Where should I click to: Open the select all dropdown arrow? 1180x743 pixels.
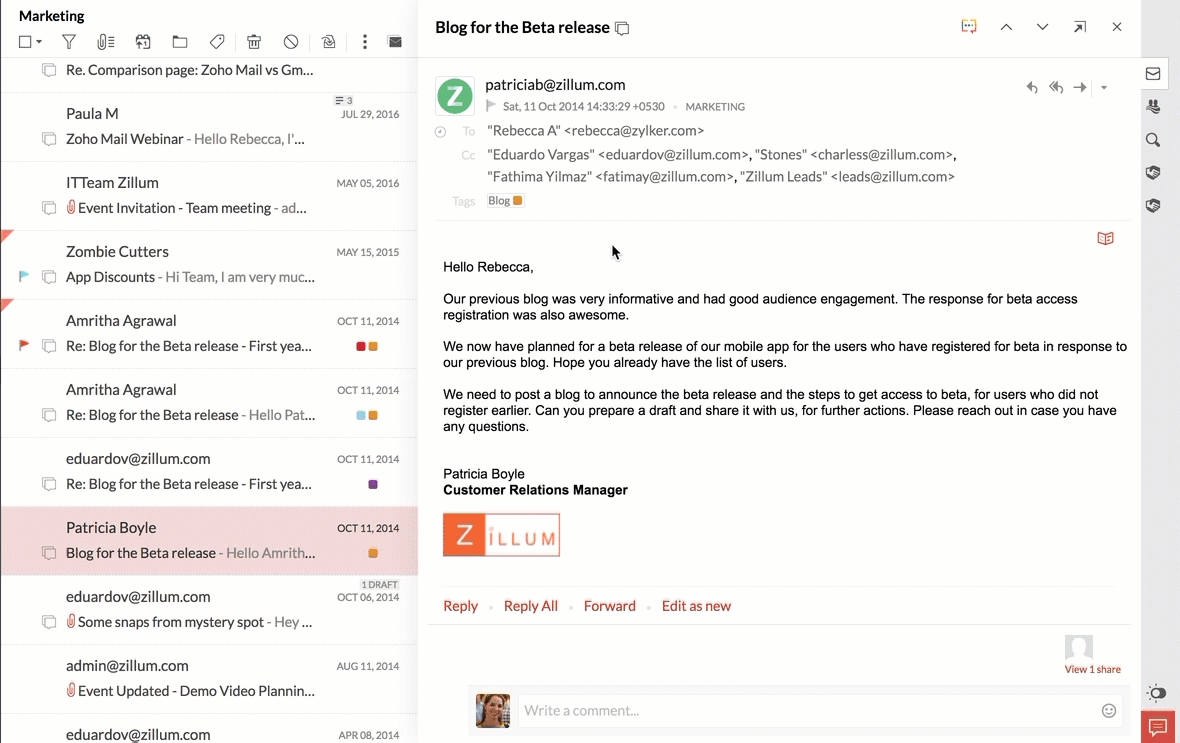pyautogui.click(x=39, y=42)
